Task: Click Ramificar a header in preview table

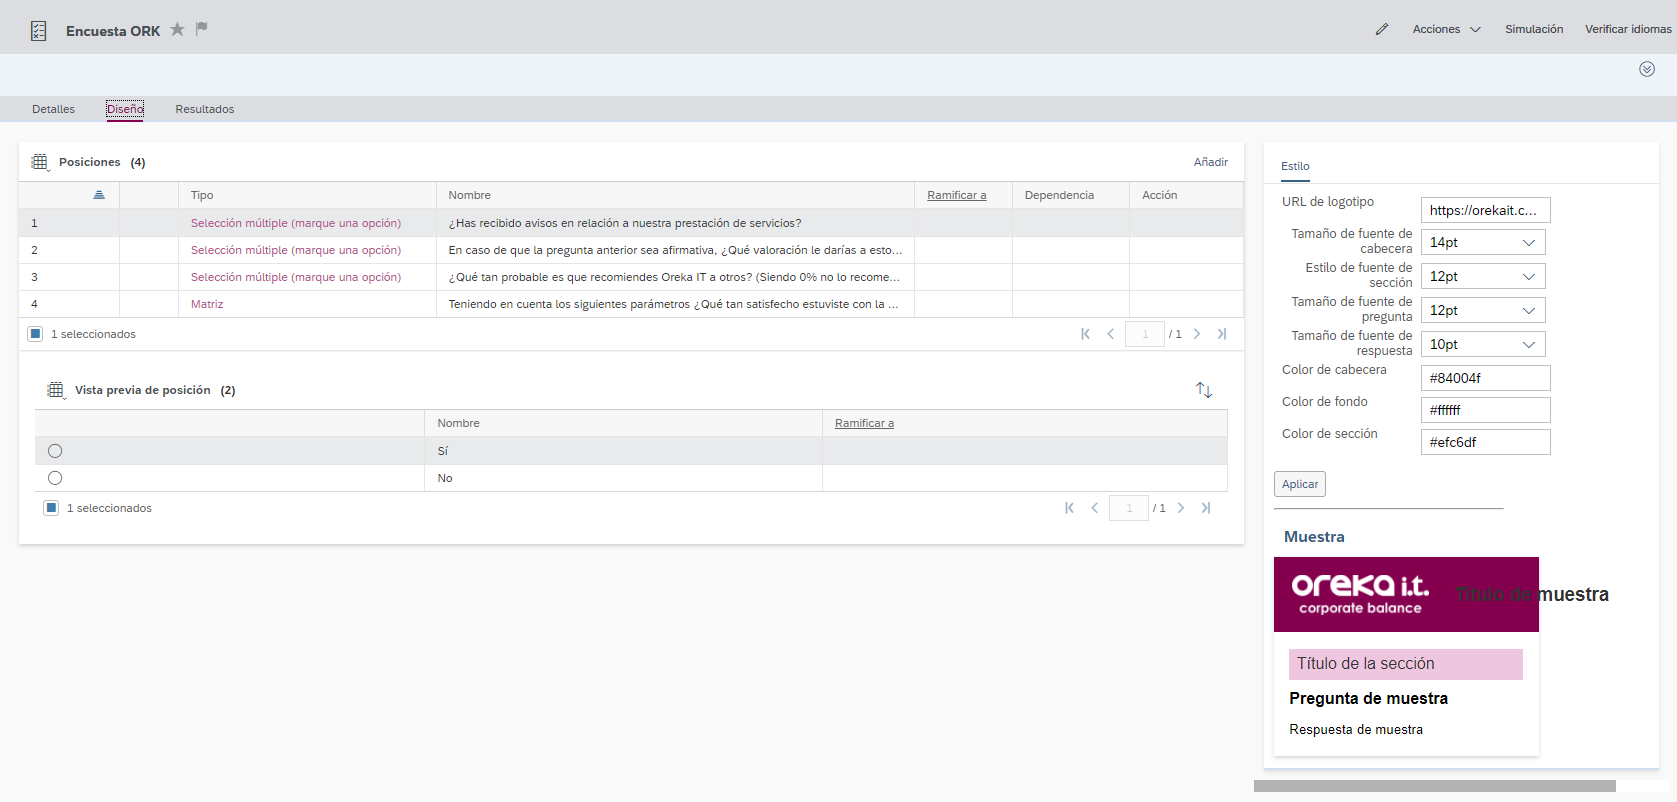Action: pyautogui.click(x=864, y=423)
